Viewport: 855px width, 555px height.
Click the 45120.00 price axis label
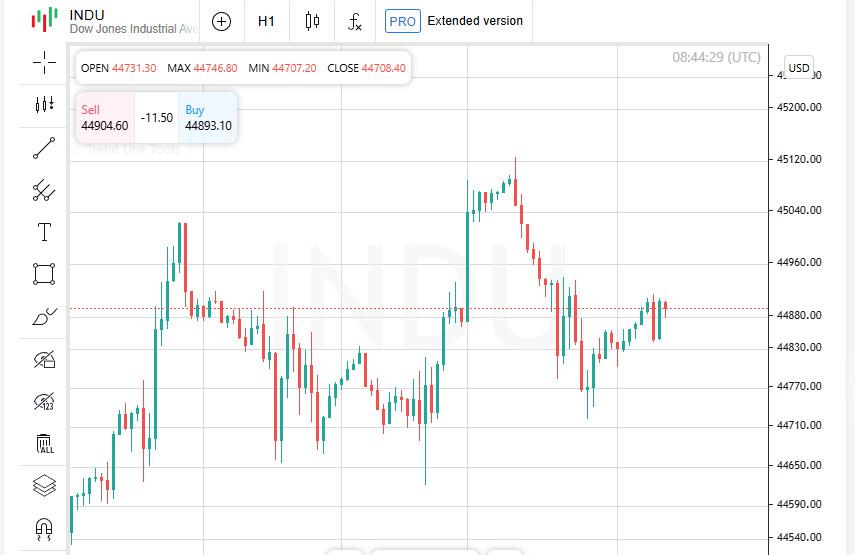pyautogui.click(x=799, y=159)
